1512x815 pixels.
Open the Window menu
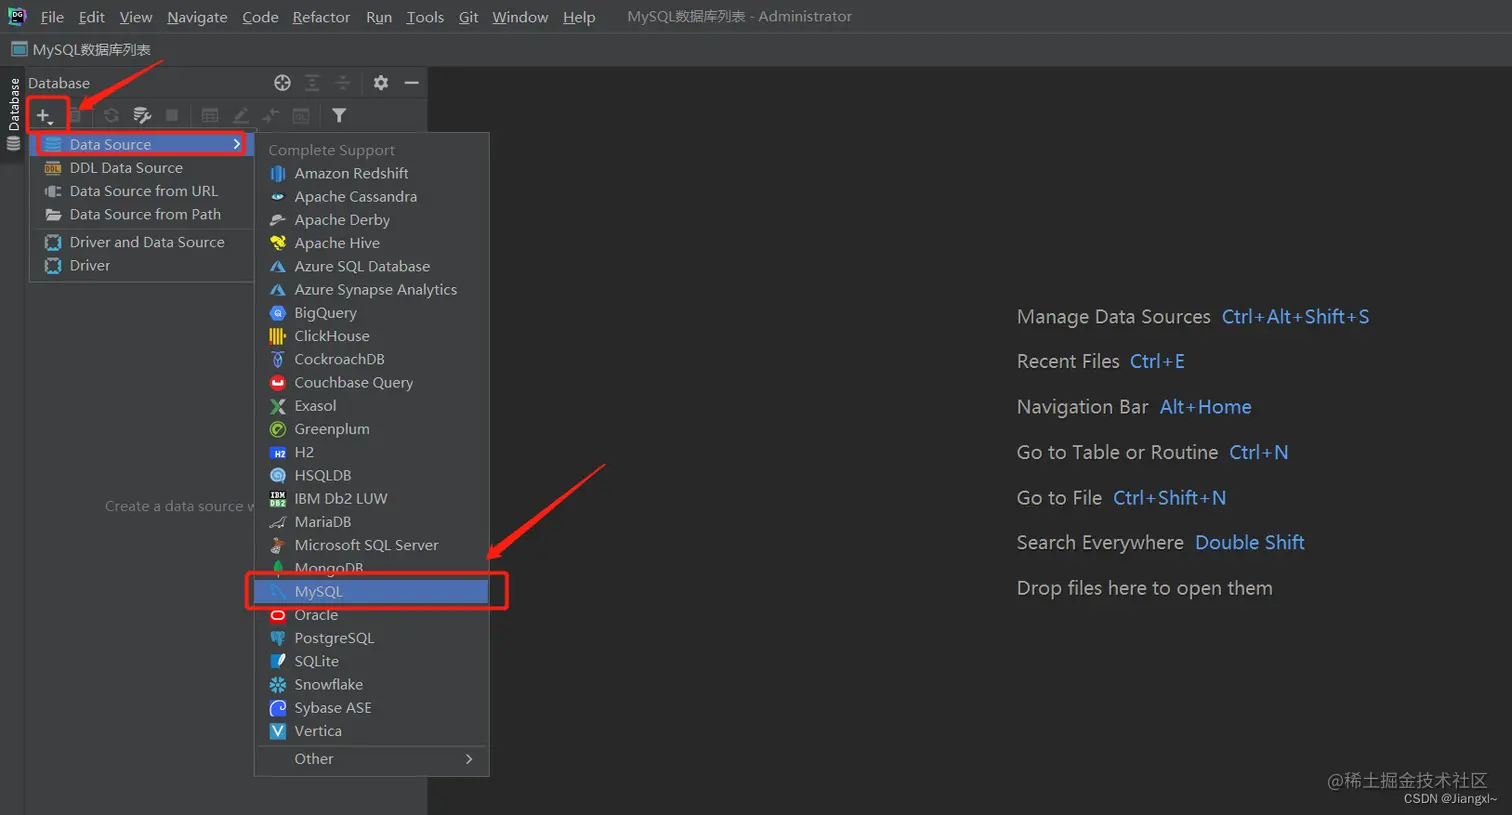pyautogui.click(x=520, y=17)
